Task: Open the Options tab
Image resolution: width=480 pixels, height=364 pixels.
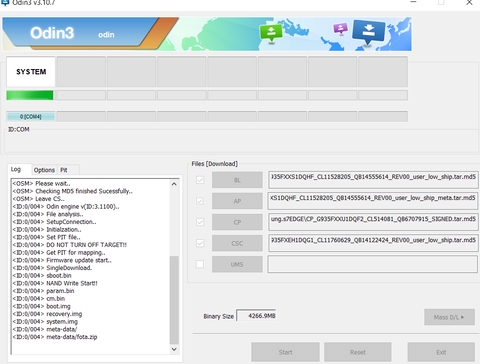Action: pyautogui.click(x=44, y=170)
